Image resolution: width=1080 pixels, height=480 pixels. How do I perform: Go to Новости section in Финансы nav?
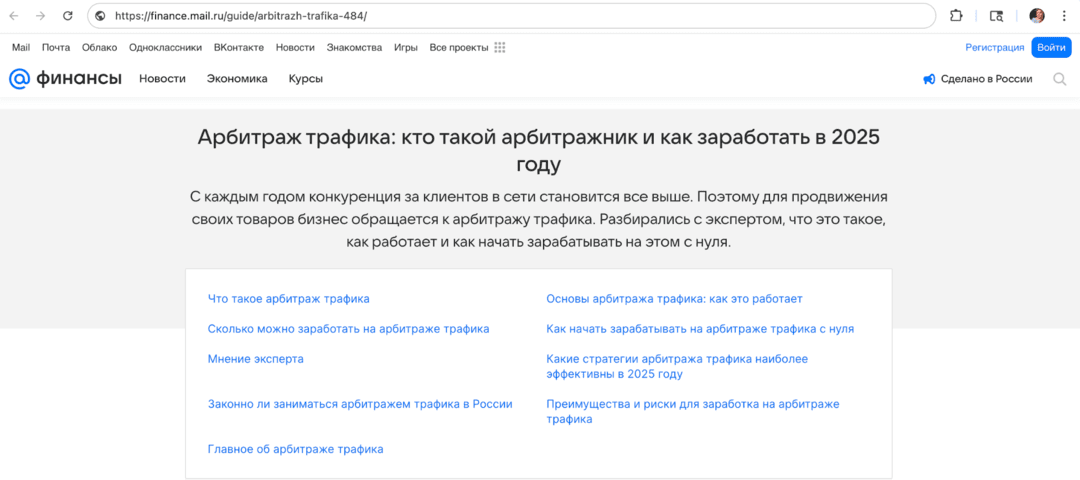pyautogui.click(x=163, y=79)
